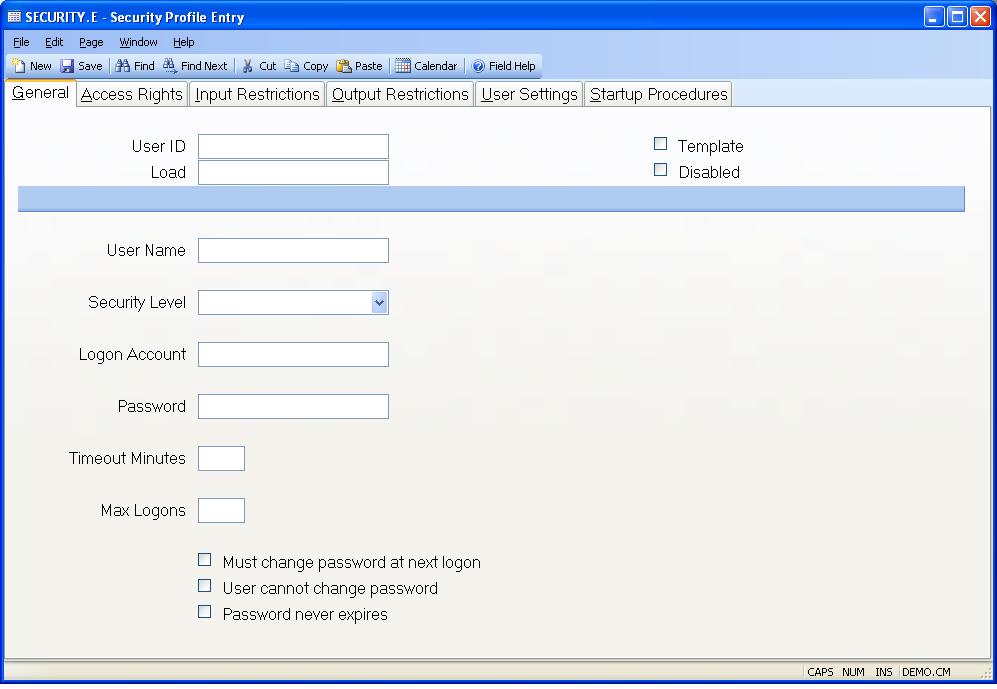
Task: Focus the Password field
Action: (293, 407)
